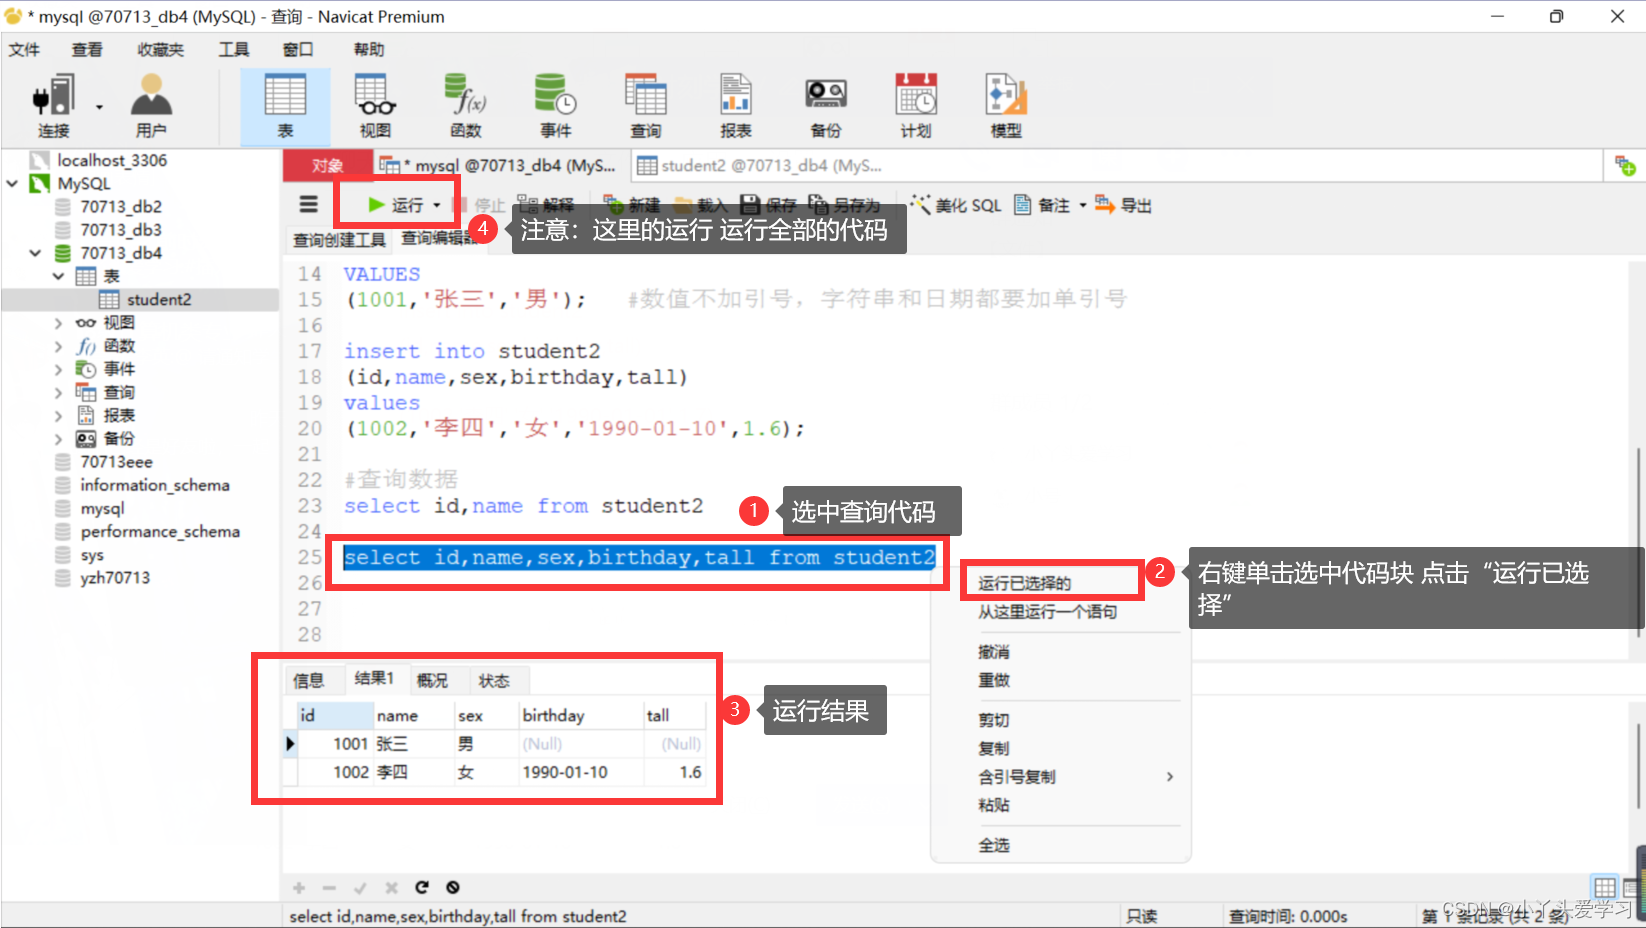Click the 运行 run button

(396, 205)
